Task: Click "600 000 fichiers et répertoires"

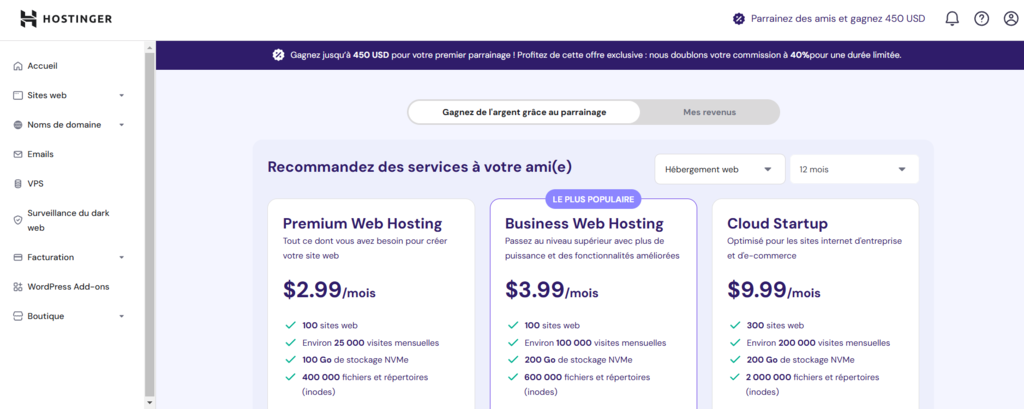Action: (587, 378)
